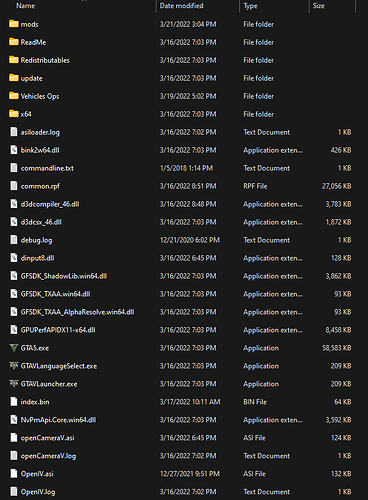Click the openCameraV.asi file icon
This screenshot has width=368, height=500.
[14, 438]
